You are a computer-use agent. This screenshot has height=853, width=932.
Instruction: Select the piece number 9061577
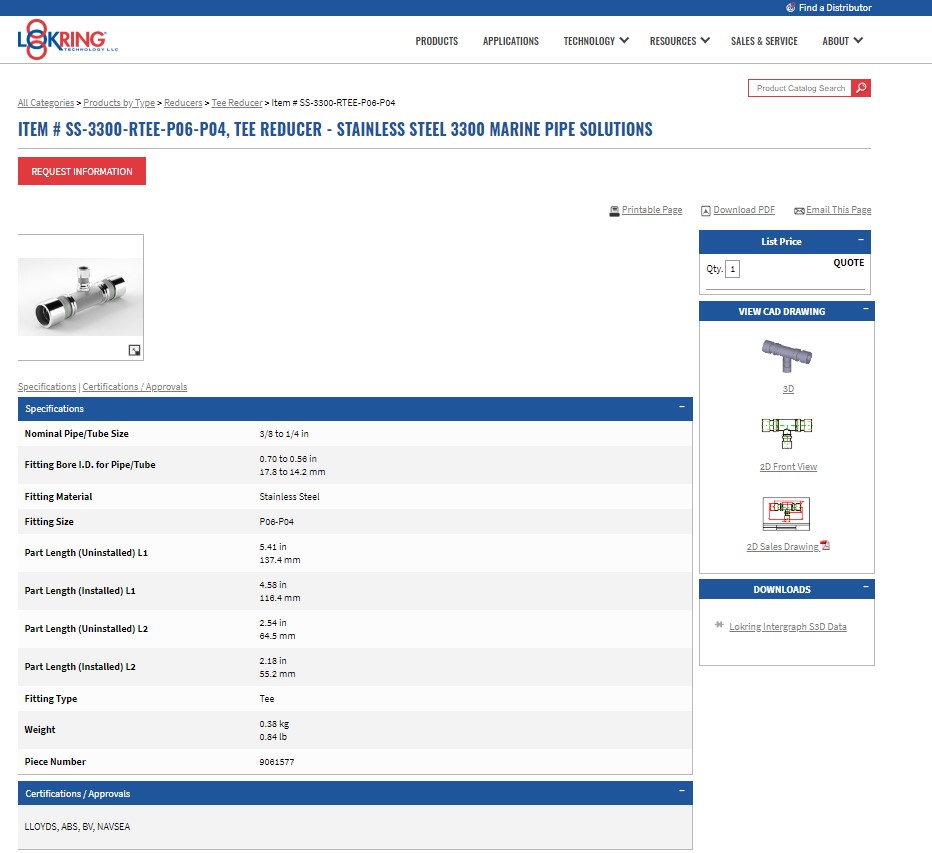tap(276, 762)
